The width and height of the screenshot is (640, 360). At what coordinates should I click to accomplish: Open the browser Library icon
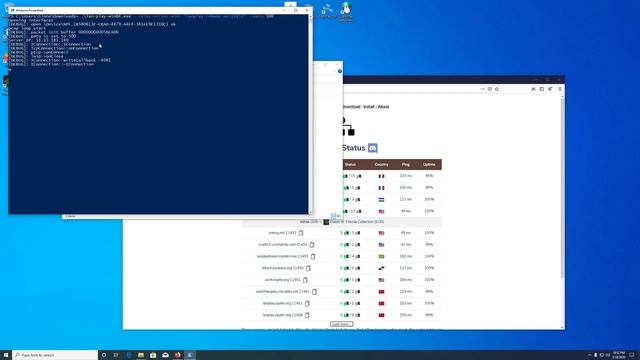pos(533,89)
